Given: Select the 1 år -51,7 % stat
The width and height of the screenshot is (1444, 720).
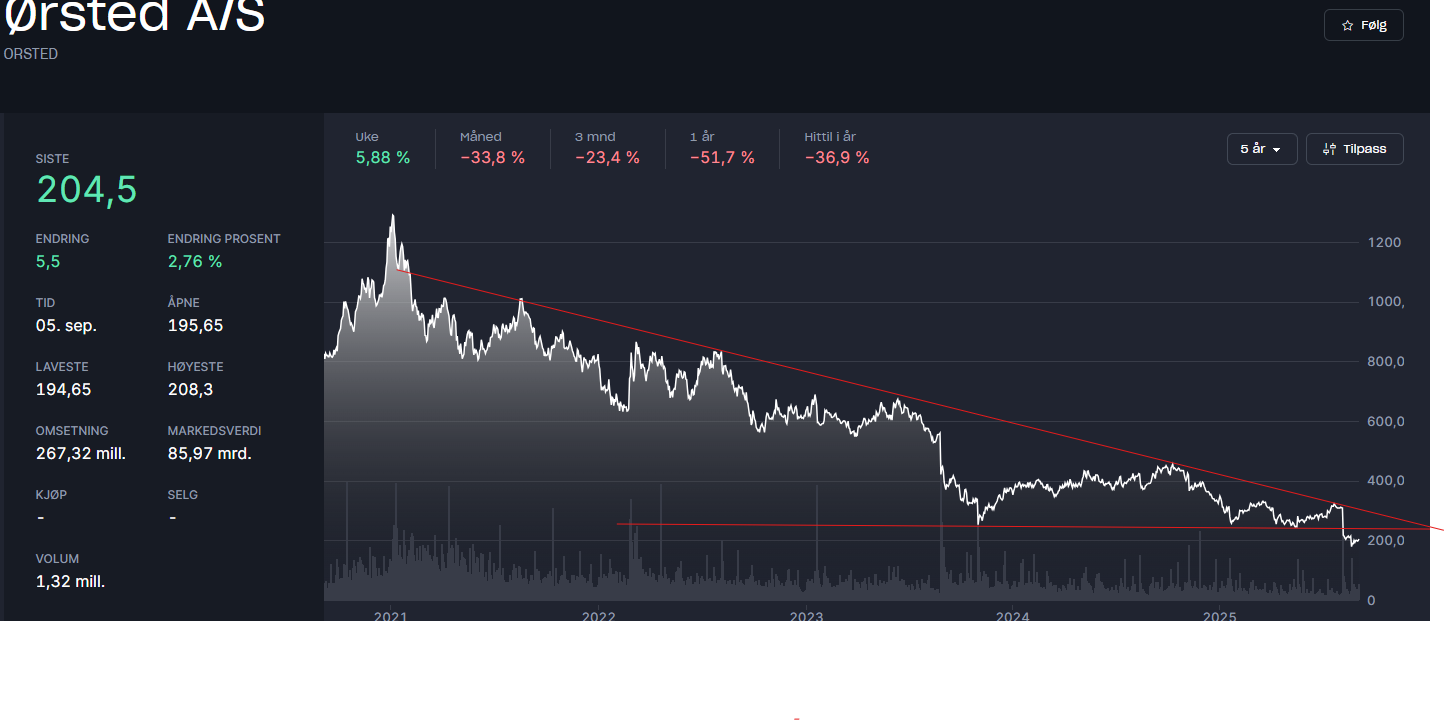Looking at the screenshot, I should (x=722, y=148).
